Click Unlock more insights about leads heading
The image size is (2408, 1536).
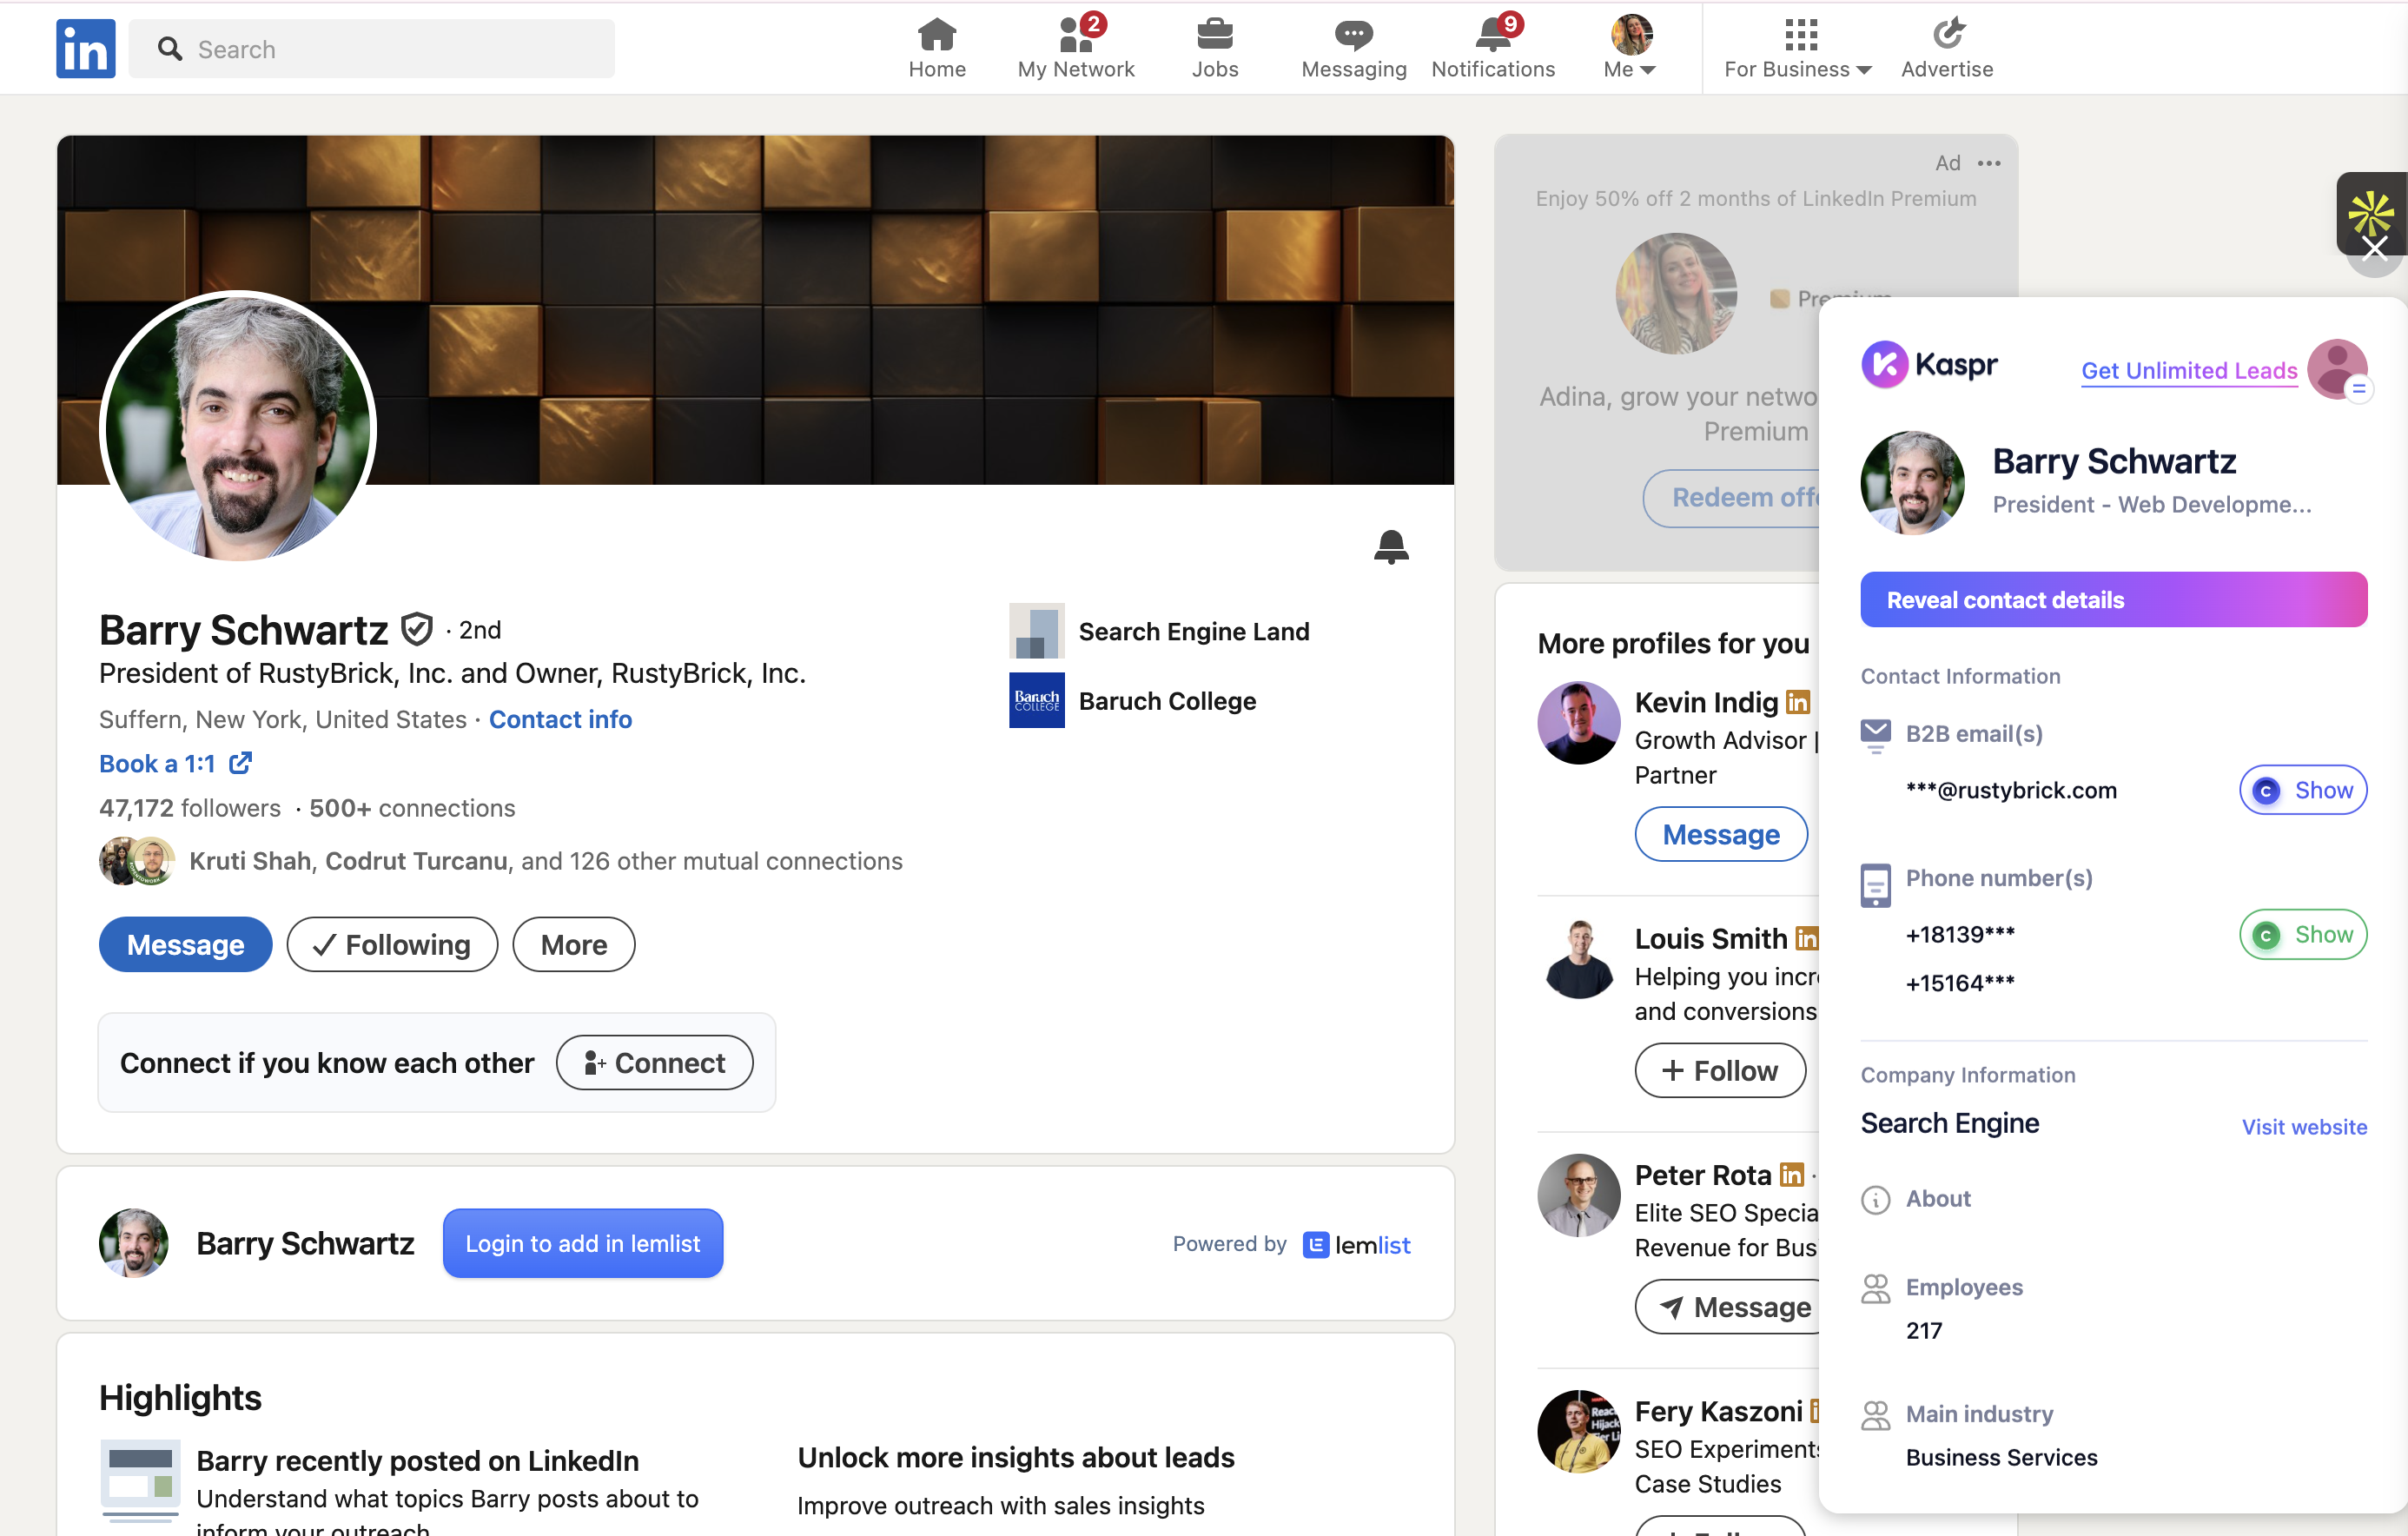click(x=1016, y=1458)
